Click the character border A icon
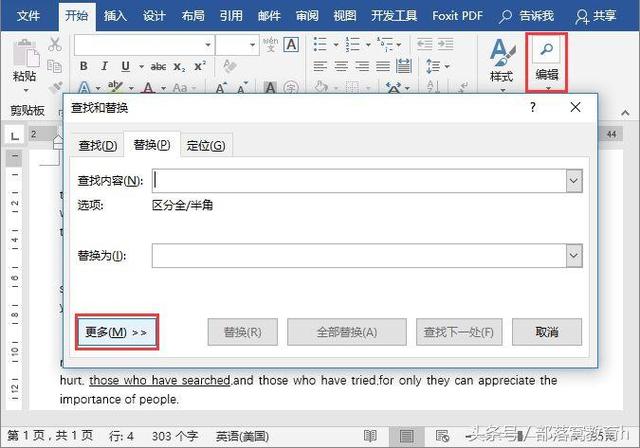This screenshot has width=640, height=448. (291, 44)
